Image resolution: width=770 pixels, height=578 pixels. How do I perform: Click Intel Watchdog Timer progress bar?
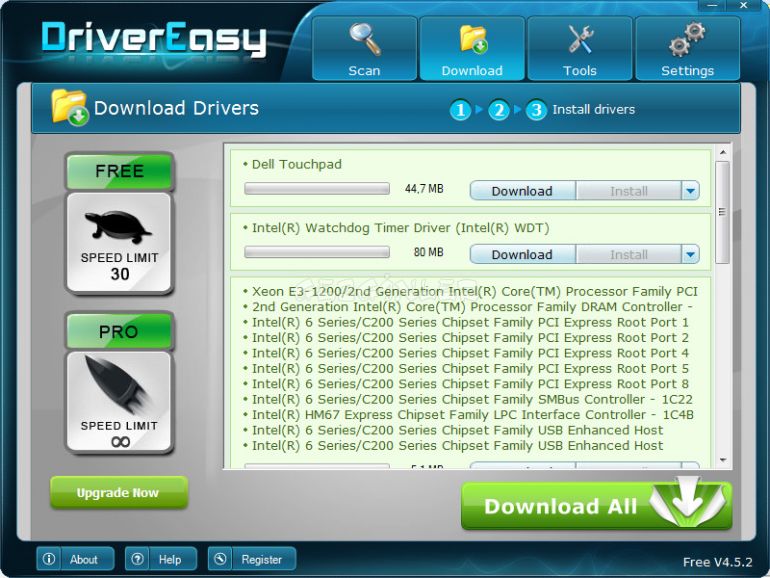click(x=317, y=252)
